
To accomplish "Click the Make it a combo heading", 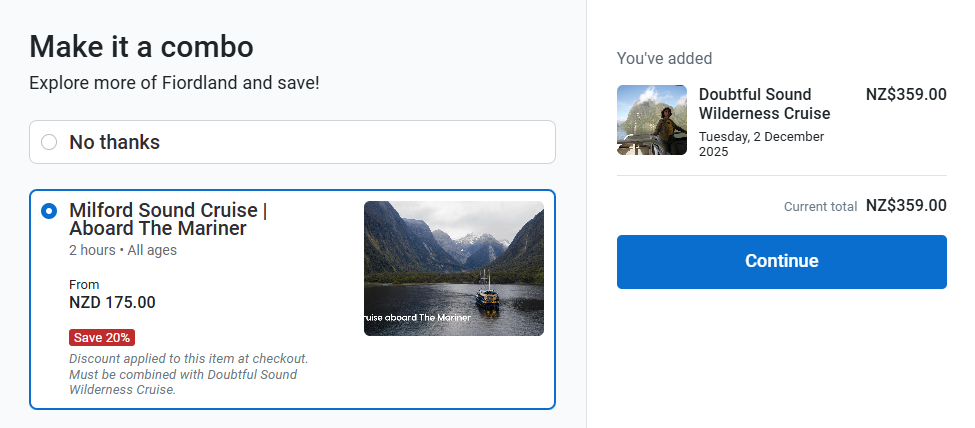I will click(141, 46).
